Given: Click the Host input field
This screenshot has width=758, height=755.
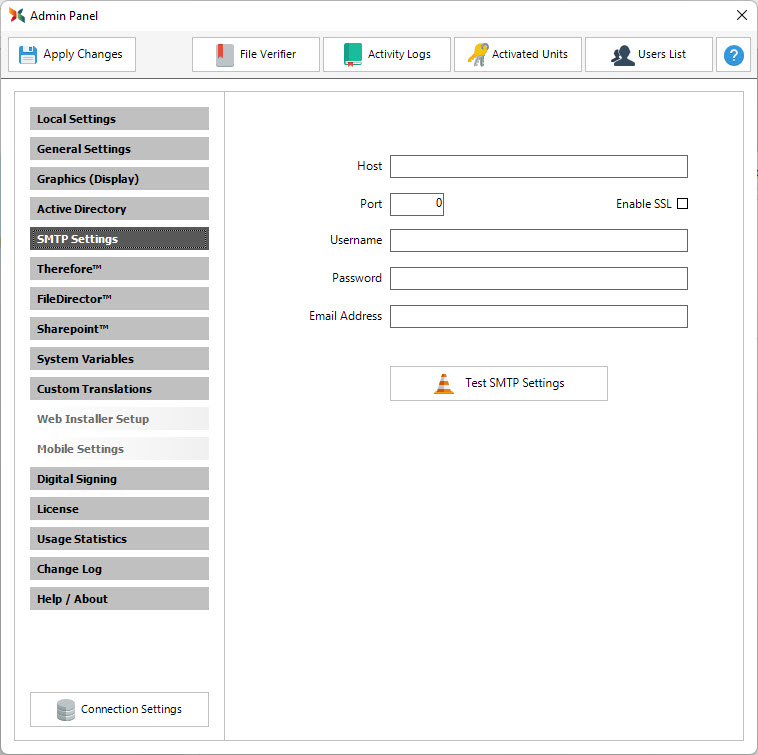Looking at the screenshot, I should pos(539,166).
